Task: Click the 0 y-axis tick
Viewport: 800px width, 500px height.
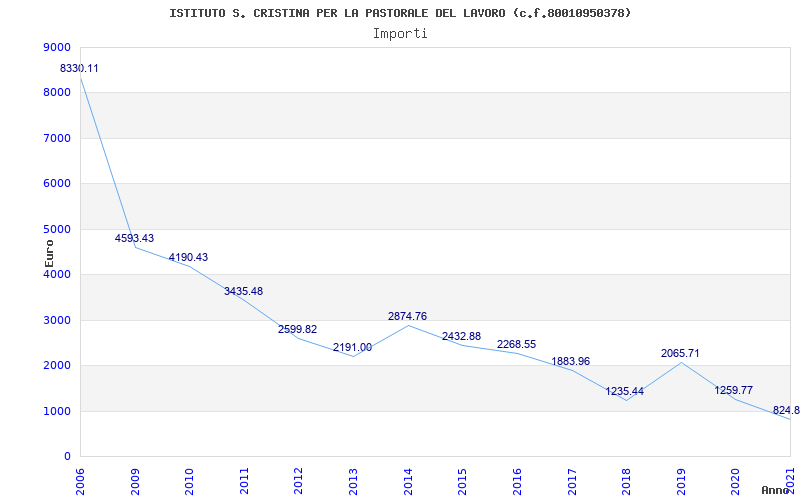Action: [x=67, y=457]
